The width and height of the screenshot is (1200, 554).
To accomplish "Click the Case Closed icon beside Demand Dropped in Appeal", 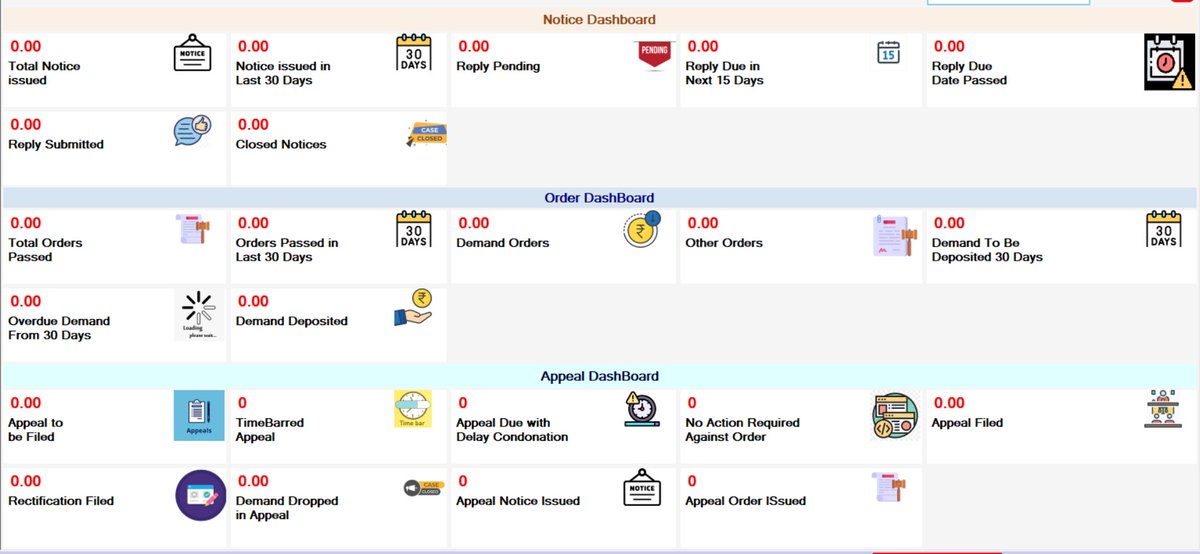I will (x=423, y=488).
